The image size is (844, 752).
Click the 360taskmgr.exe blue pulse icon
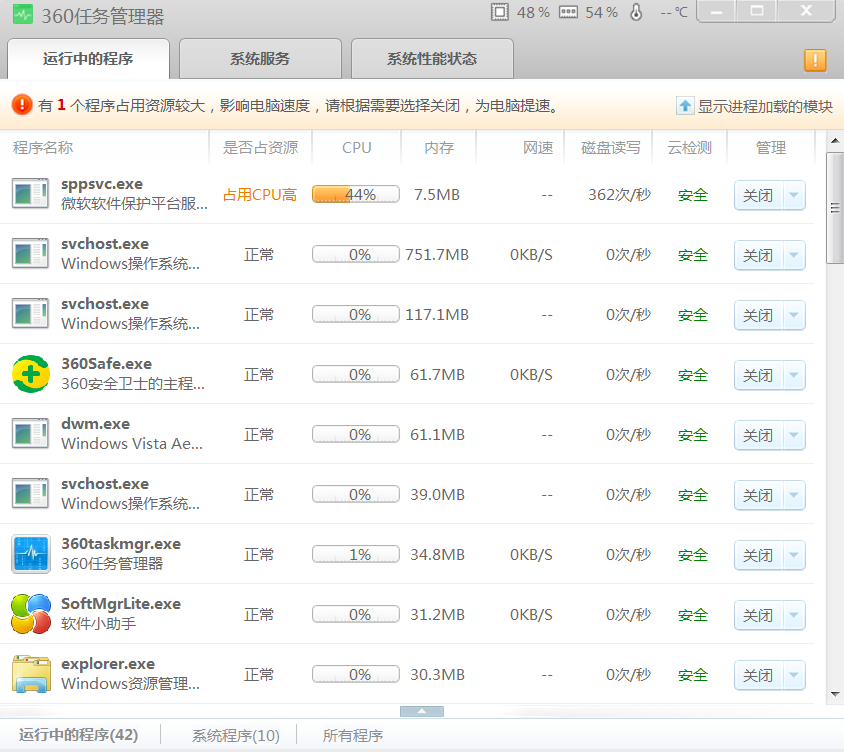coord(31,554)
